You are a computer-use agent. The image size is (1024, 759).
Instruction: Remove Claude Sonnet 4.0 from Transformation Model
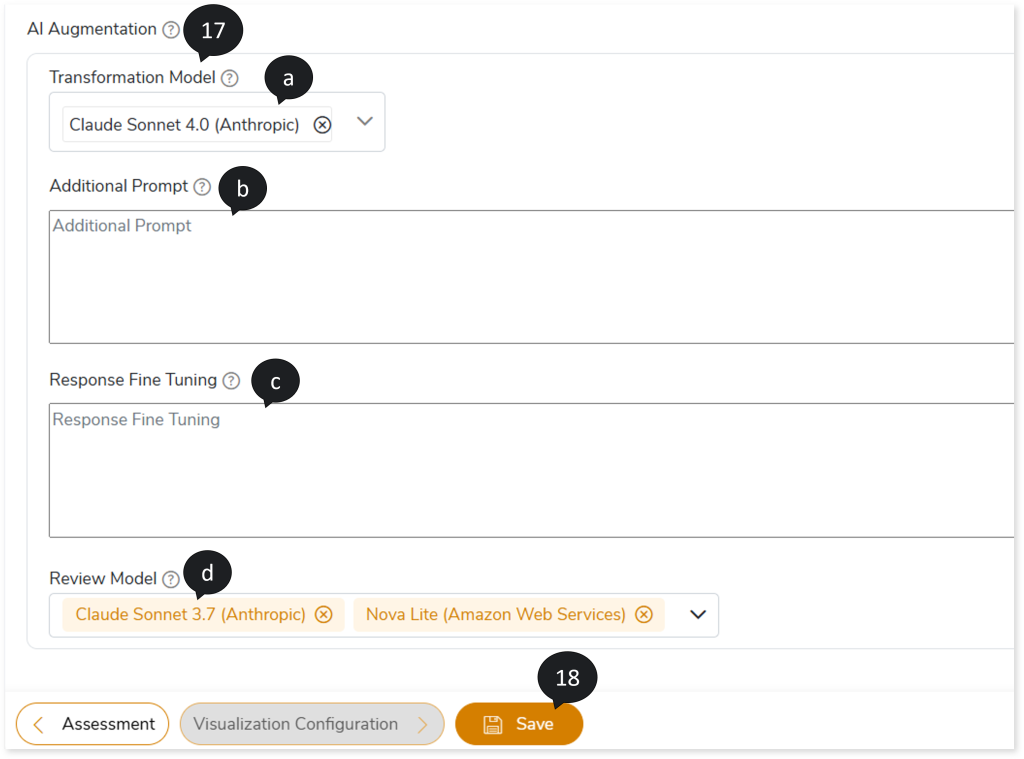pyautogui.click(x=322, y=125)
